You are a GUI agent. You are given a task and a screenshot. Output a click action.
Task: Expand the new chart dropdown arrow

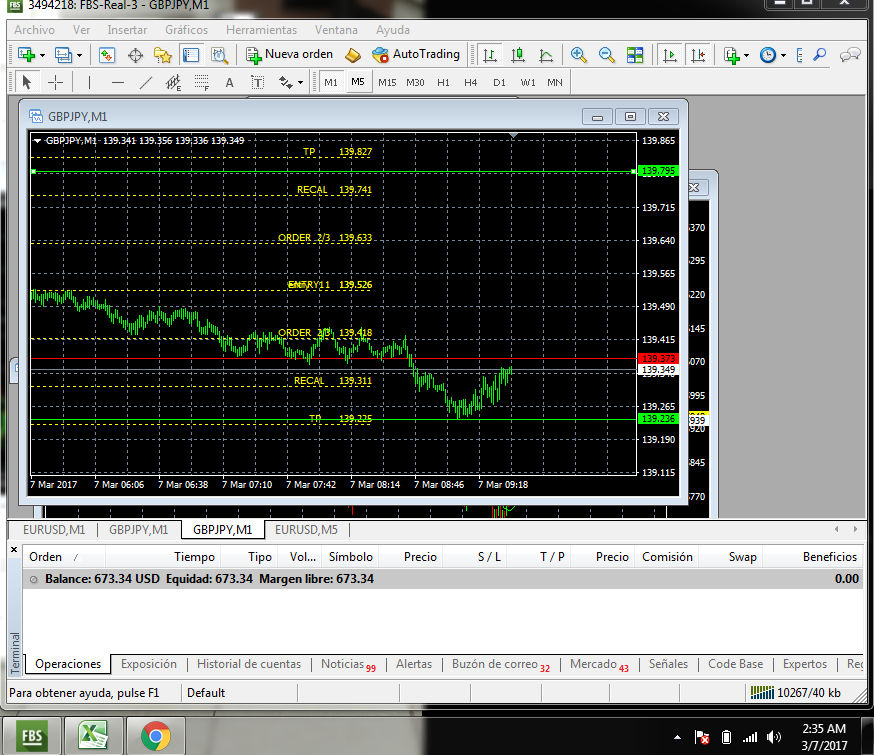(x=42, y=55)
